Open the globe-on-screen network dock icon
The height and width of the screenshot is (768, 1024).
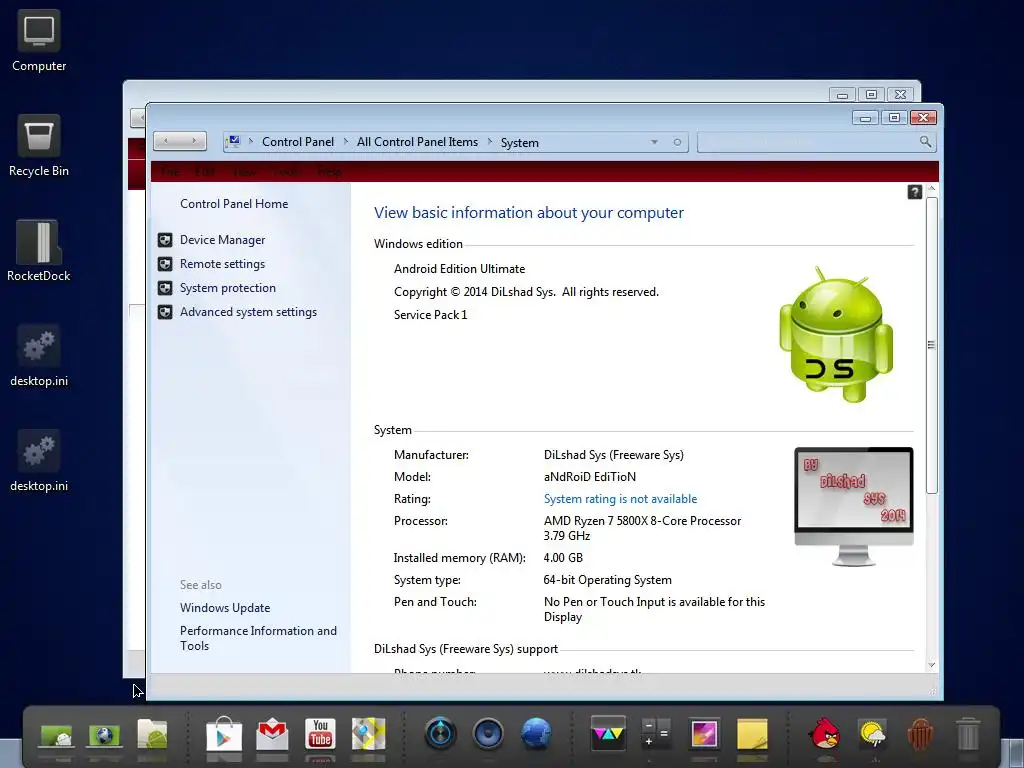104,735
